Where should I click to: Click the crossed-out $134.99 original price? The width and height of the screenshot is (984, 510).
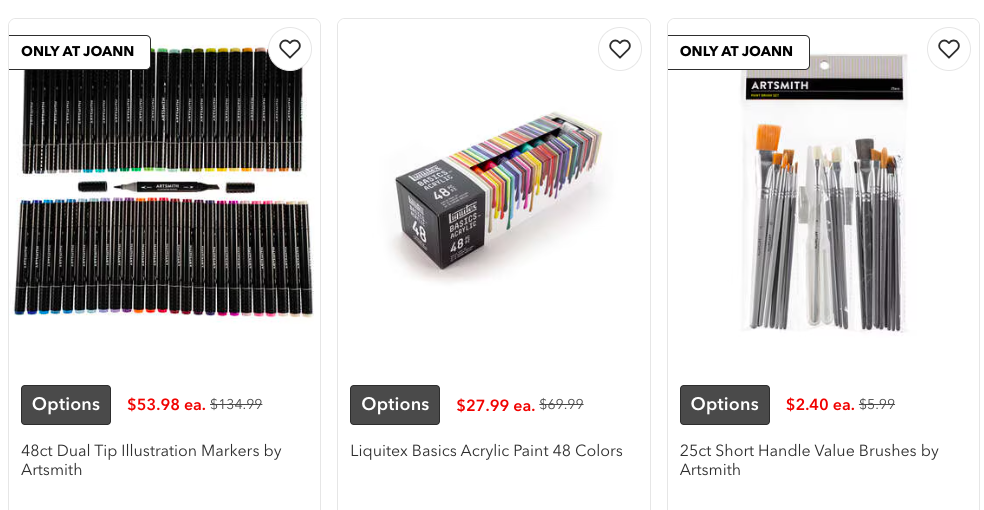point(236,404)
